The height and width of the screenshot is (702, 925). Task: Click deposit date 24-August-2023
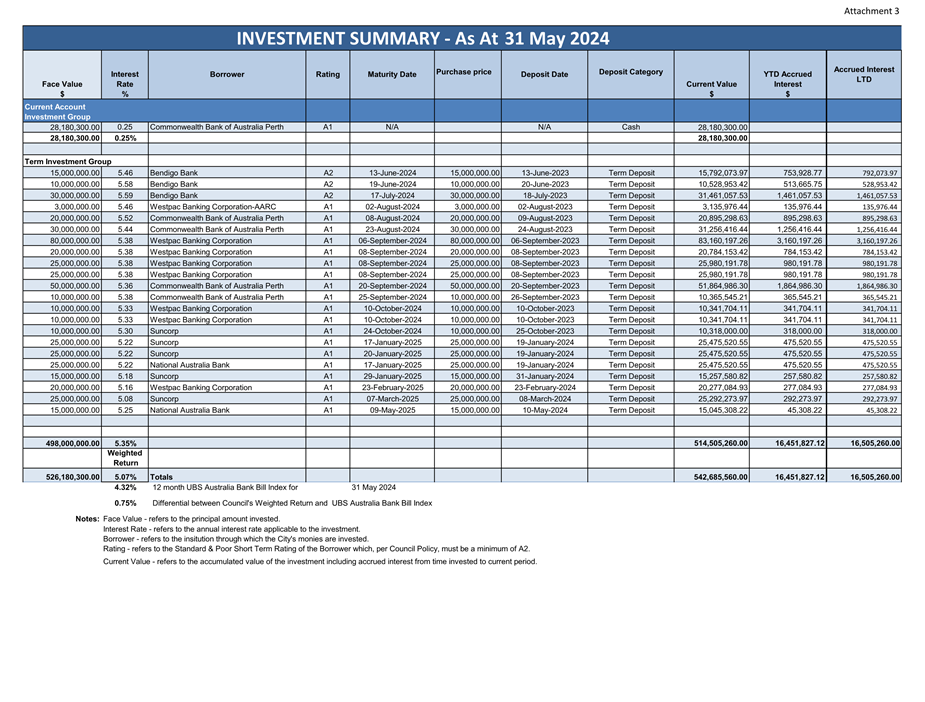[545, 229]
